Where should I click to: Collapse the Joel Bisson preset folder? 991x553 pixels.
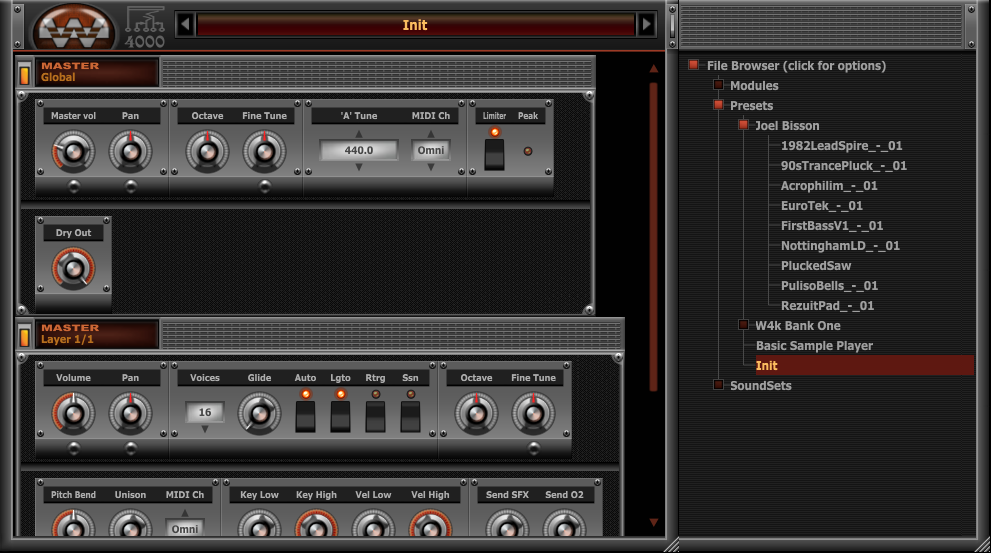(x=743, y=125)
